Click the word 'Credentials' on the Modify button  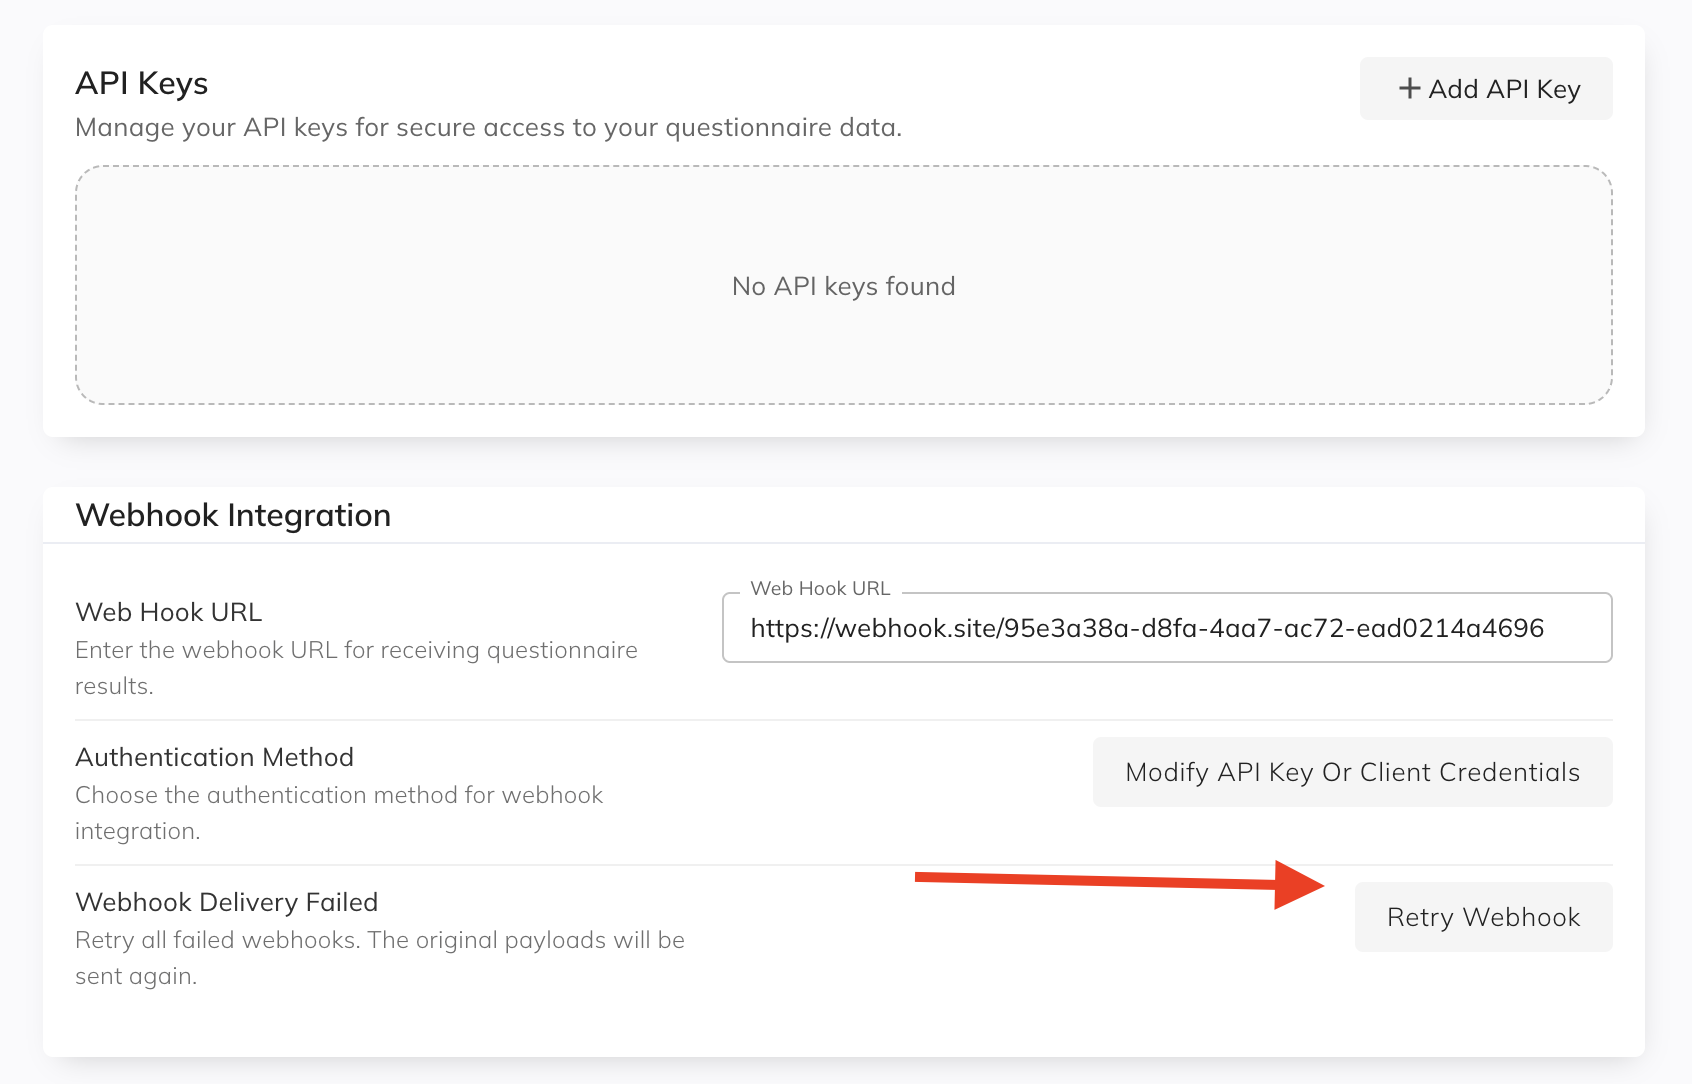tap(1510, 772)
